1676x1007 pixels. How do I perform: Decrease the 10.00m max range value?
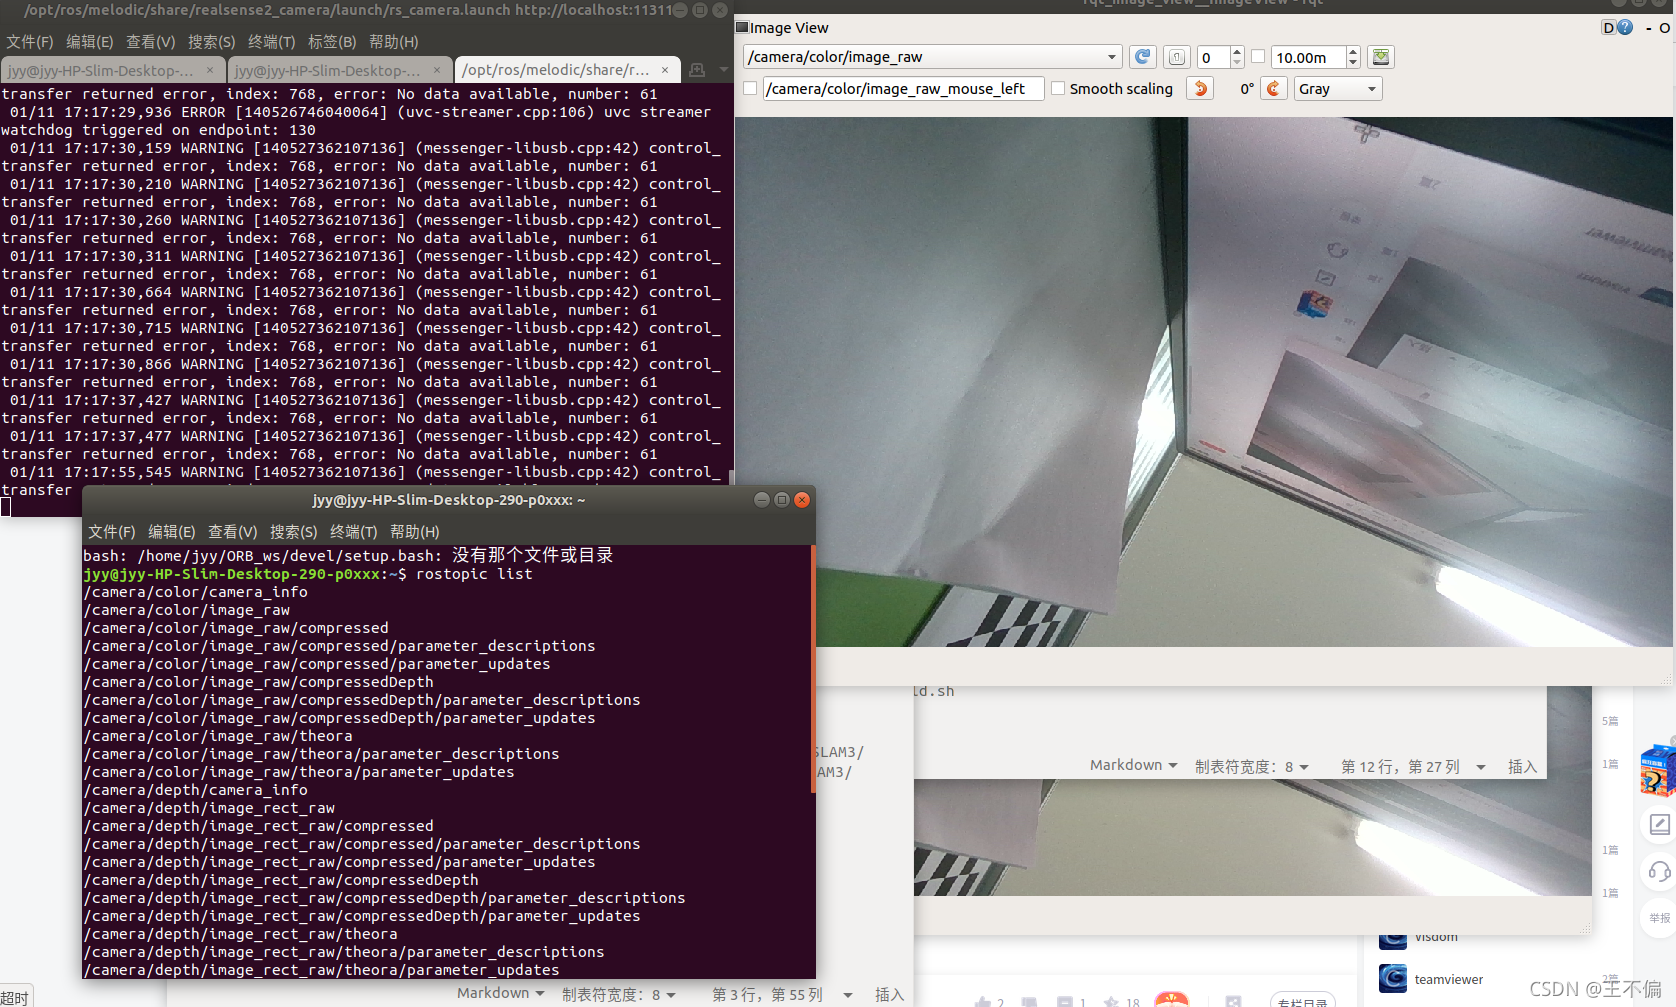tap(1353, 63)
